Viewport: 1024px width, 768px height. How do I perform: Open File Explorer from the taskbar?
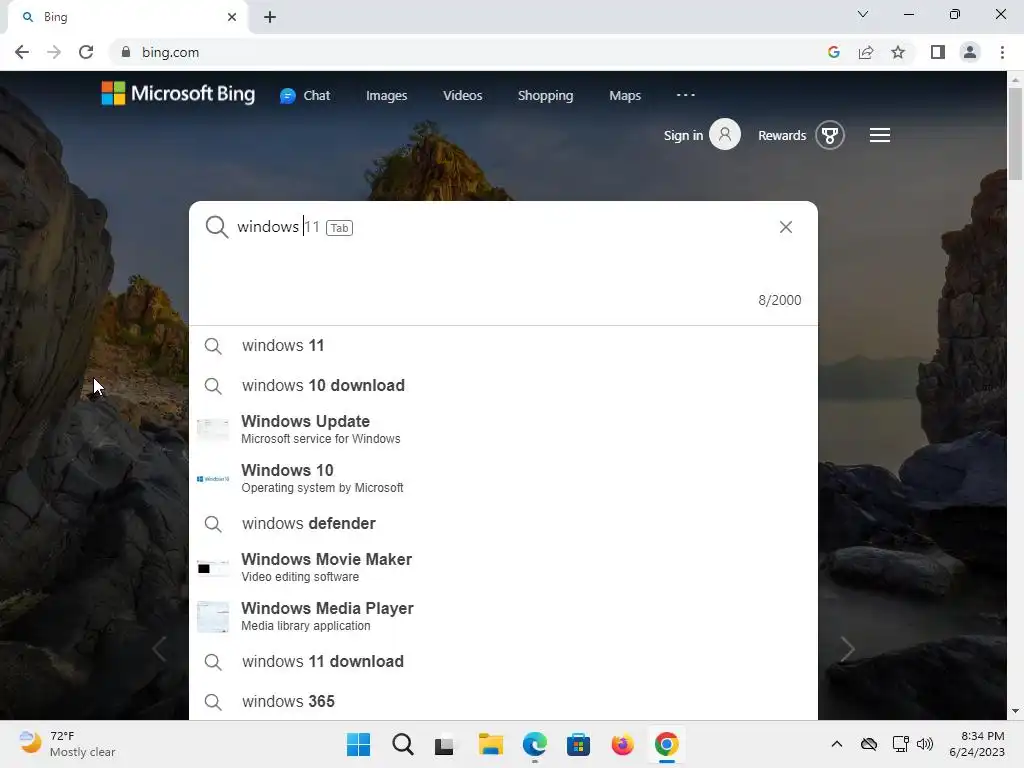490,744
